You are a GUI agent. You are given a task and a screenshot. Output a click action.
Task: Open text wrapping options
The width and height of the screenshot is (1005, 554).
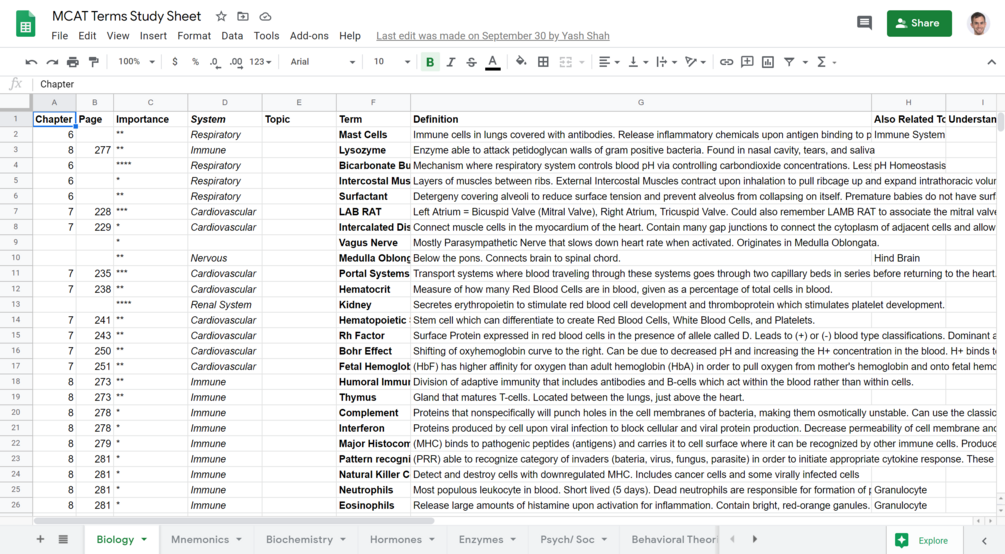(x=666, y=62)
